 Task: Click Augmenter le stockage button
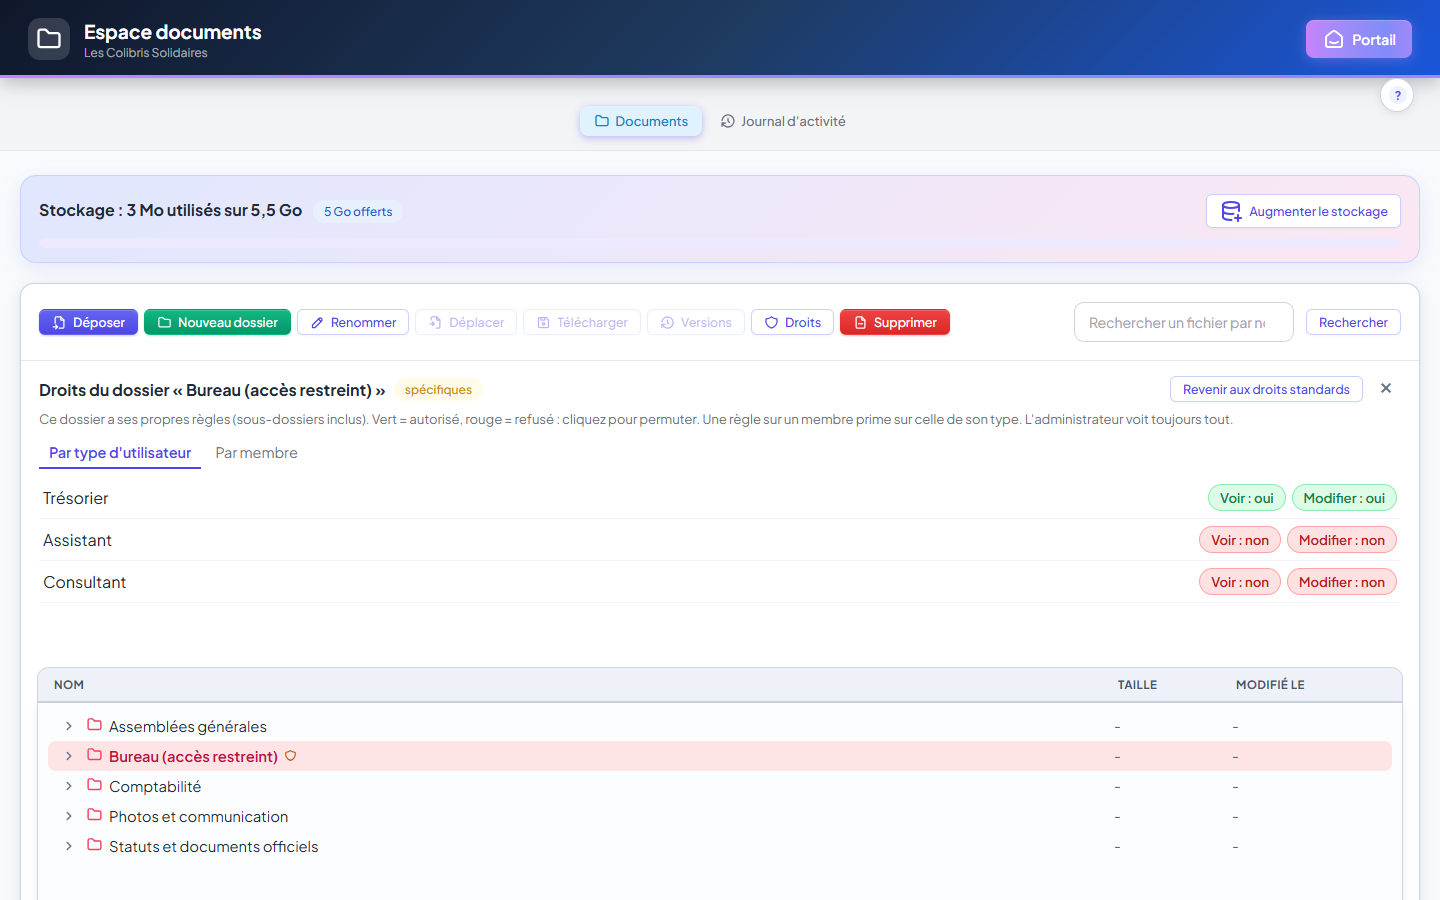click(1303, 211)
